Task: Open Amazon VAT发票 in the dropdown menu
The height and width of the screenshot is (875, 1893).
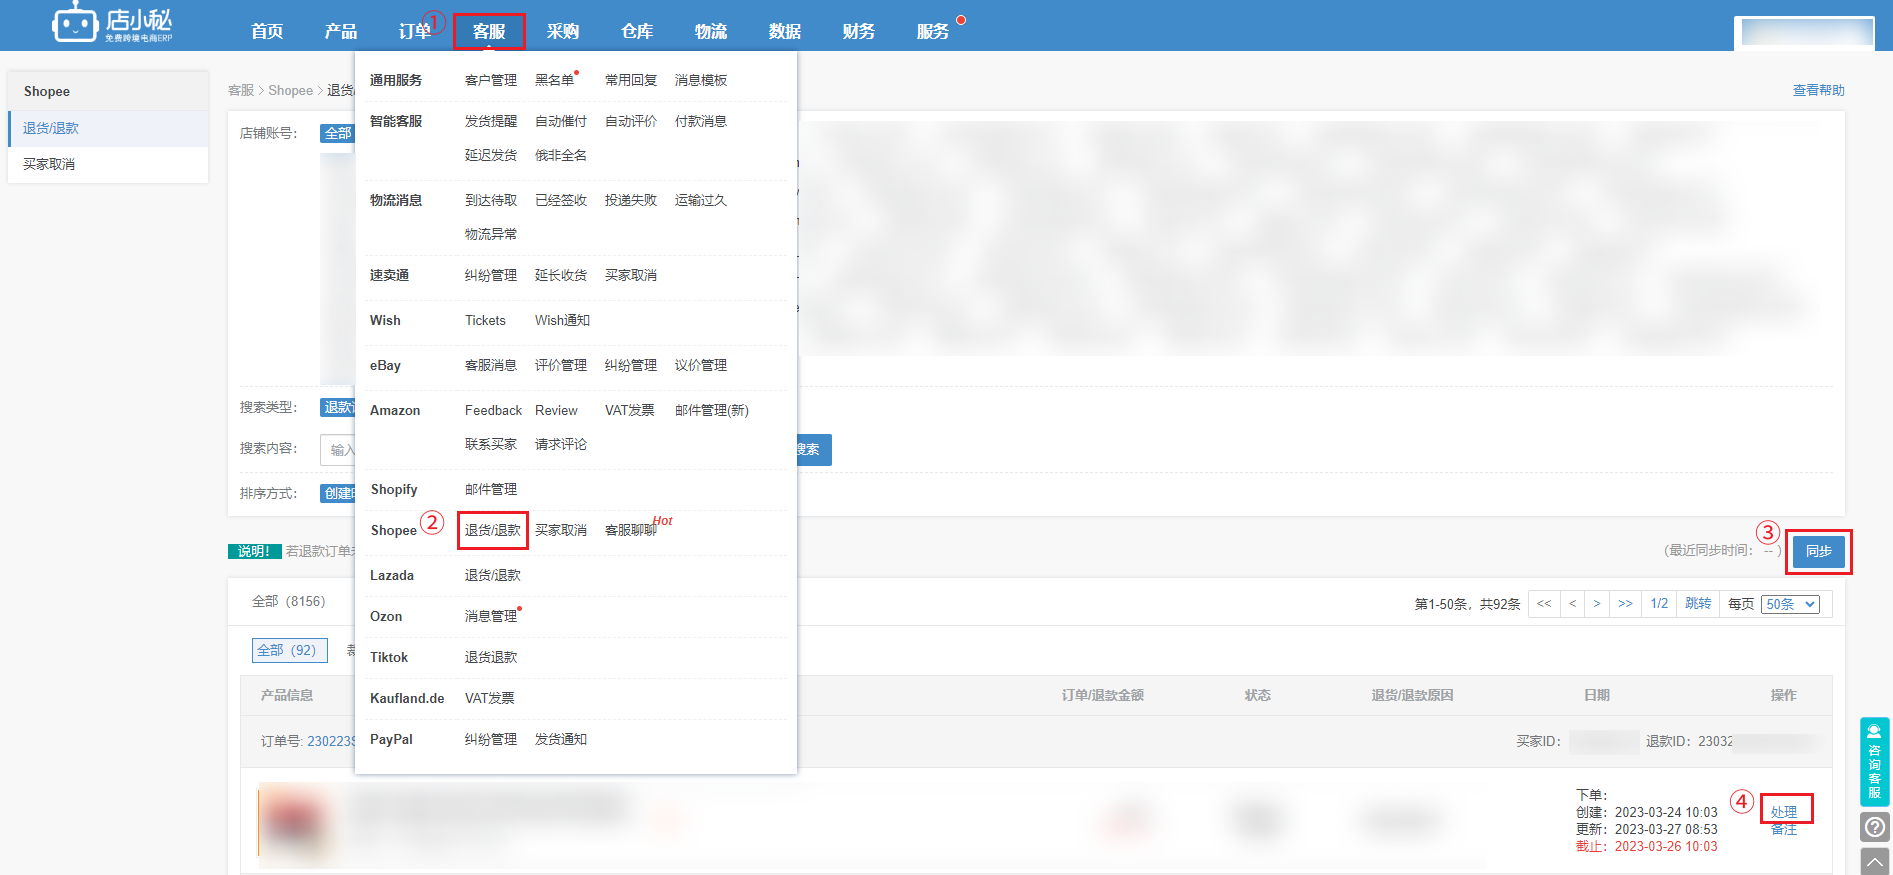Action: pyautogui.click(x=630, y=410)
